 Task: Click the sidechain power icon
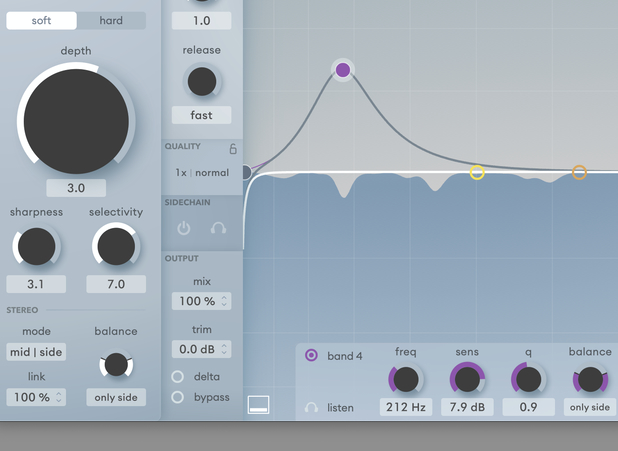coord(184,228)
